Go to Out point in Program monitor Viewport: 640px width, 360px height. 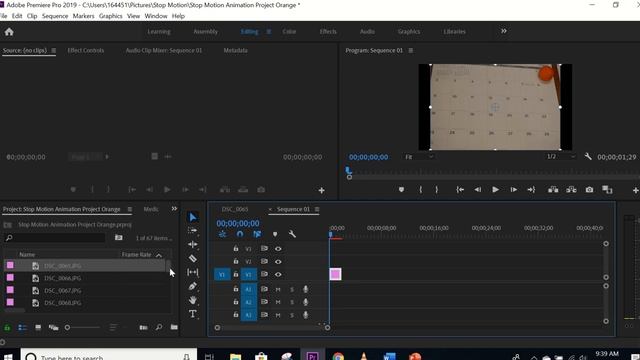click(x=531, y=190)
